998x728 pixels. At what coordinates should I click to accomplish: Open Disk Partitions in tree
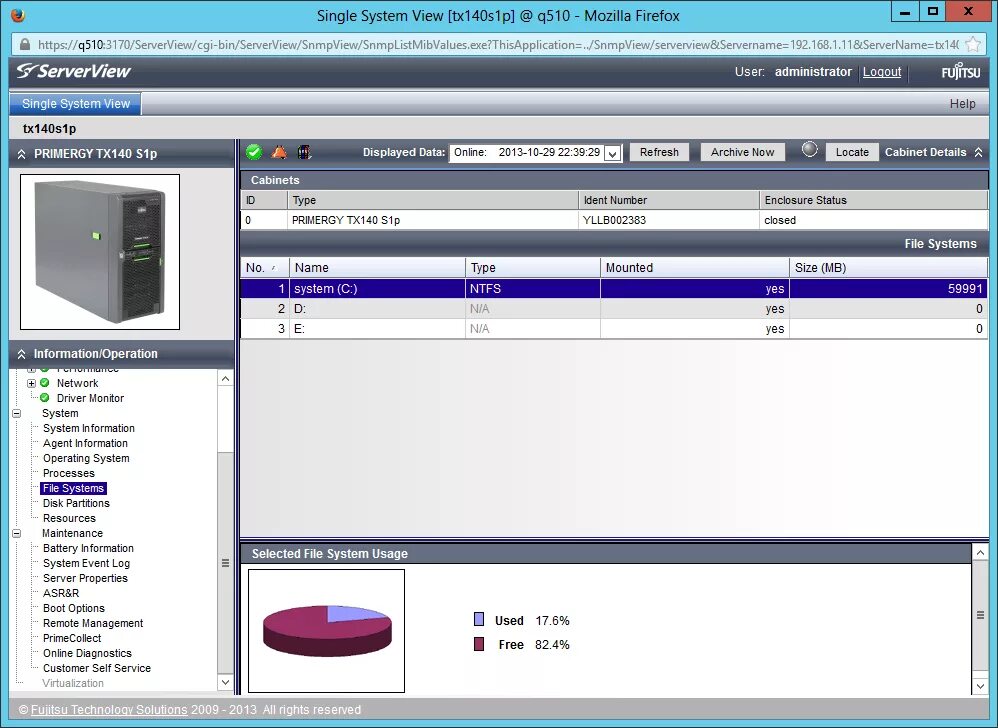click(x=76, y=503)
